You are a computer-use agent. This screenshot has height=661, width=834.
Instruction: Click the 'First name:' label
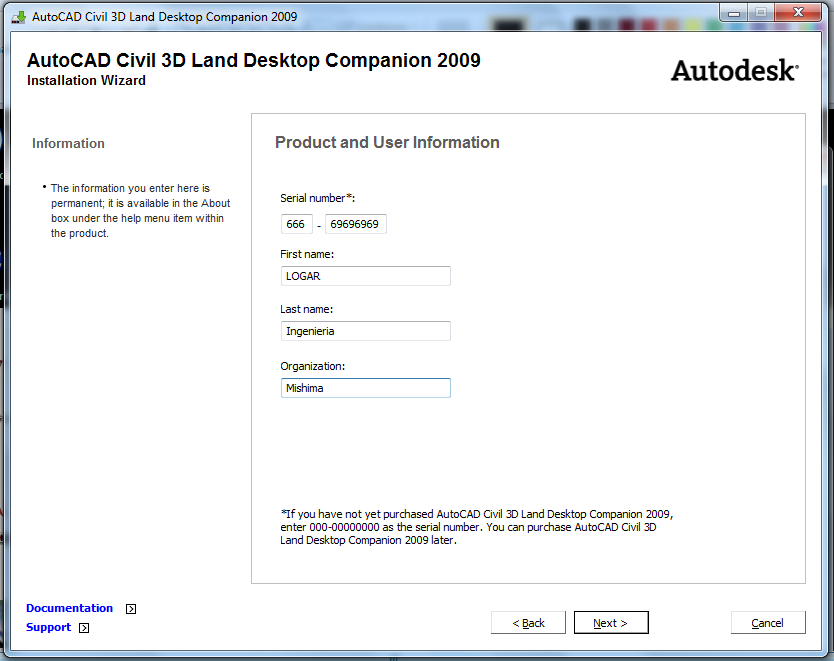pyautogui.click(x=307, y=254)
